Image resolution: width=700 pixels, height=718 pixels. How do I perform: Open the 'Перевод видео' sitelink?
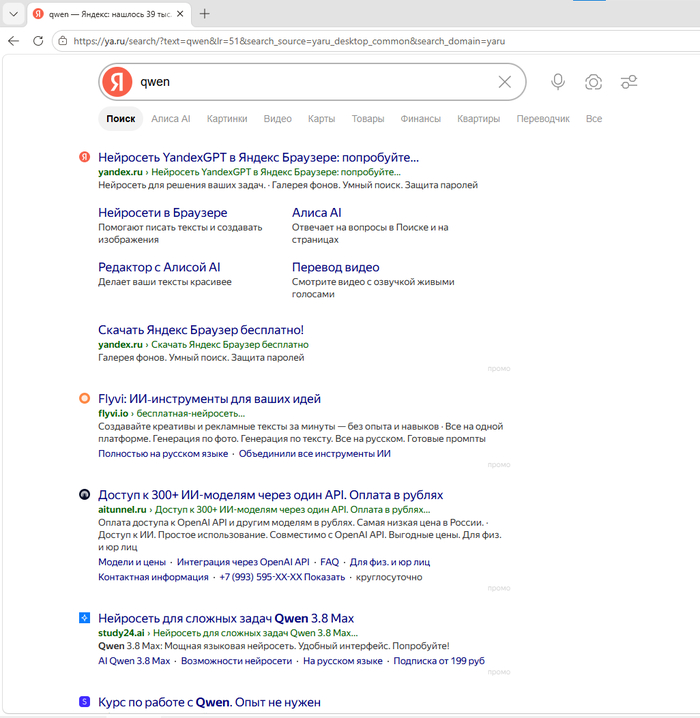tap(336, 267)
